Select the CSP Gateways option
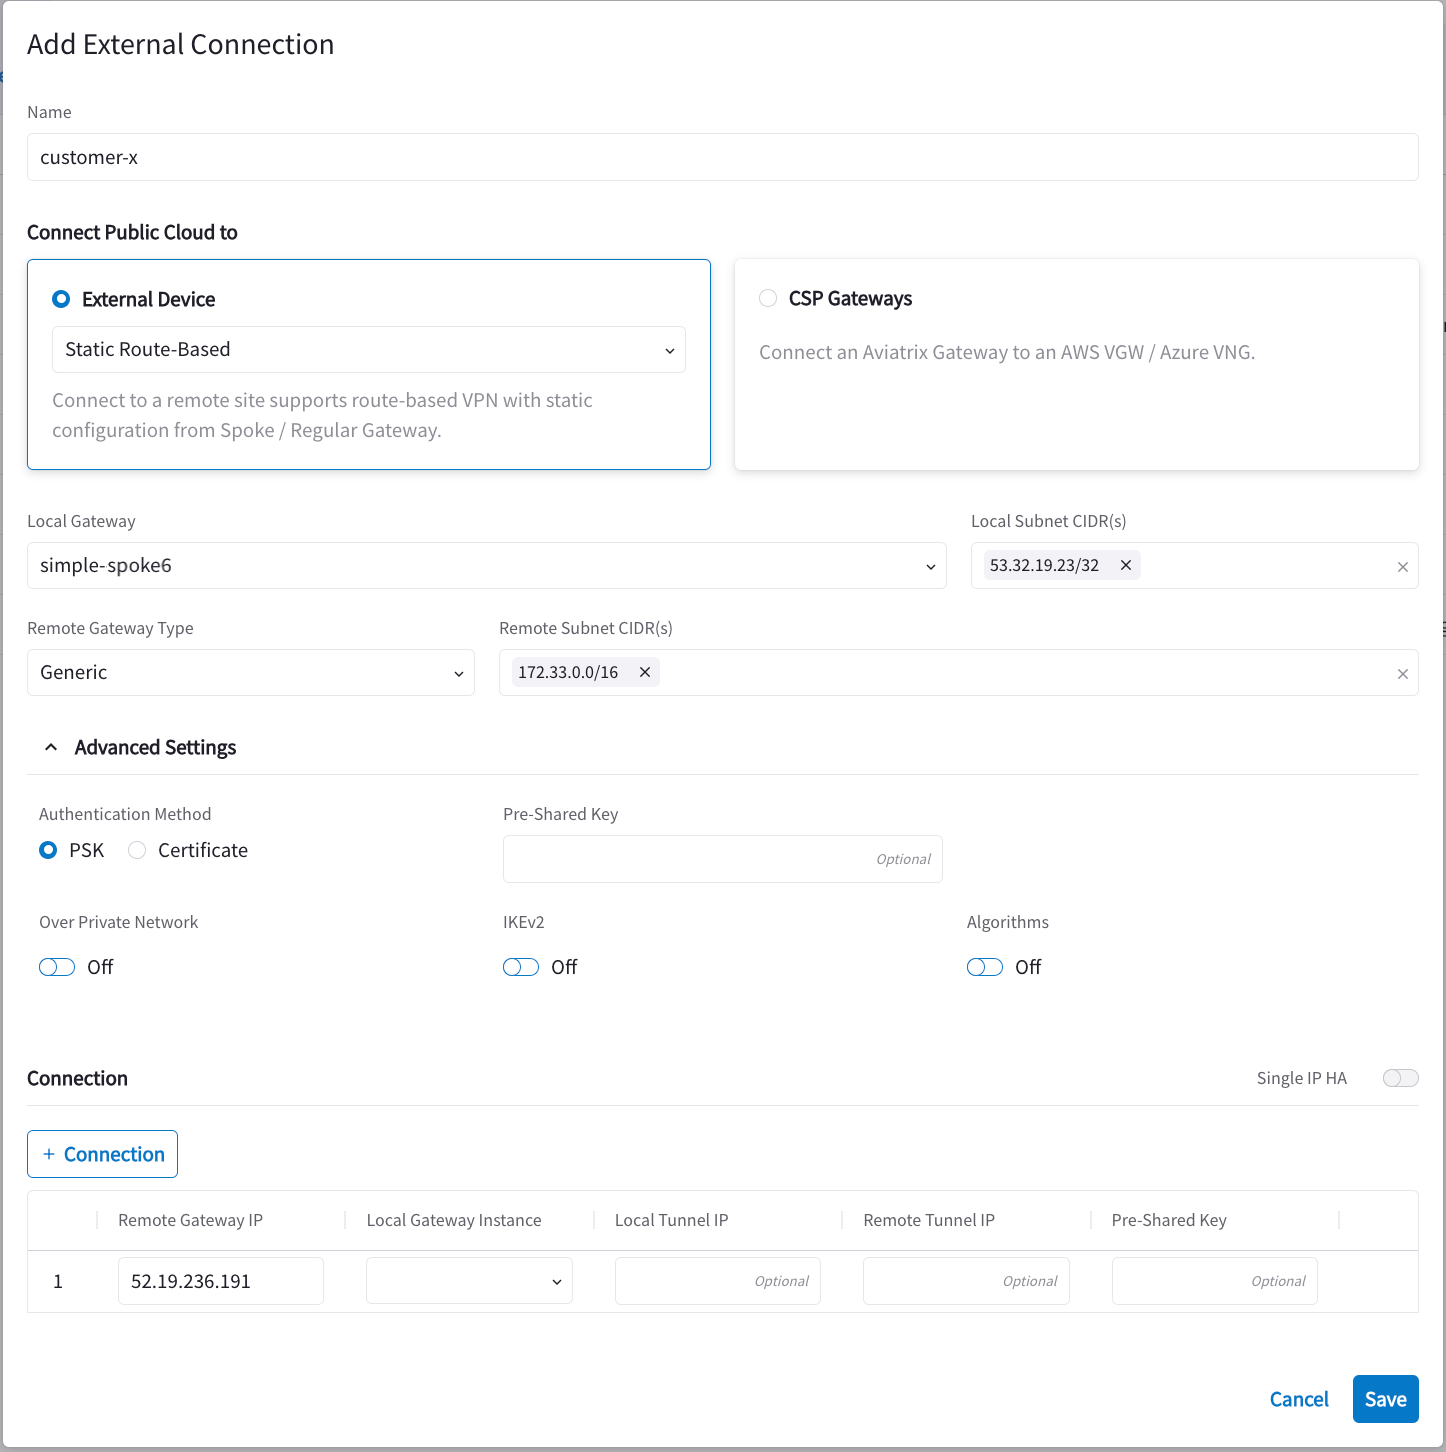Screen dimensions: 1446x1452 coord(768,298)
